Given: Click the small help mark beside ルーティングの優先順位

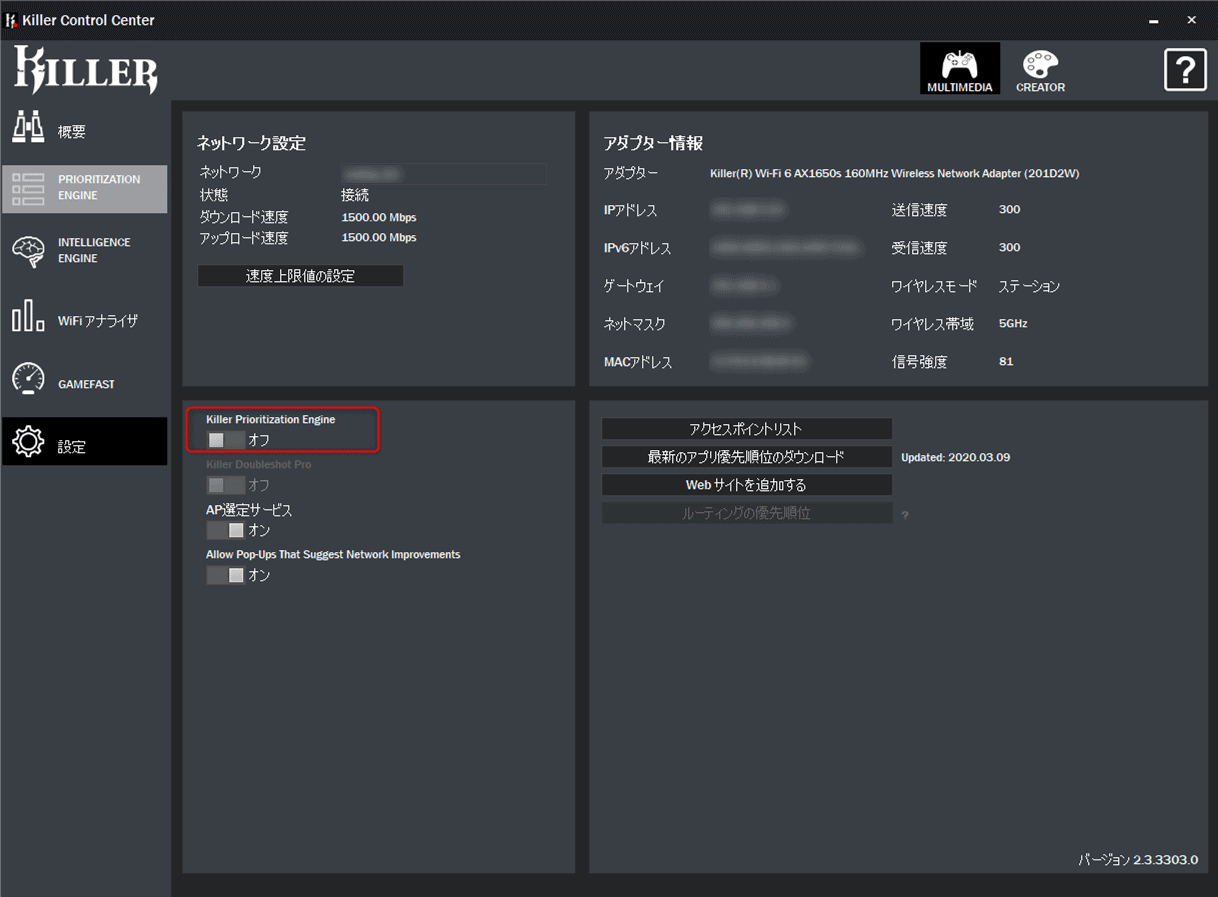Looking at the screenshot, I should point(905,515).
